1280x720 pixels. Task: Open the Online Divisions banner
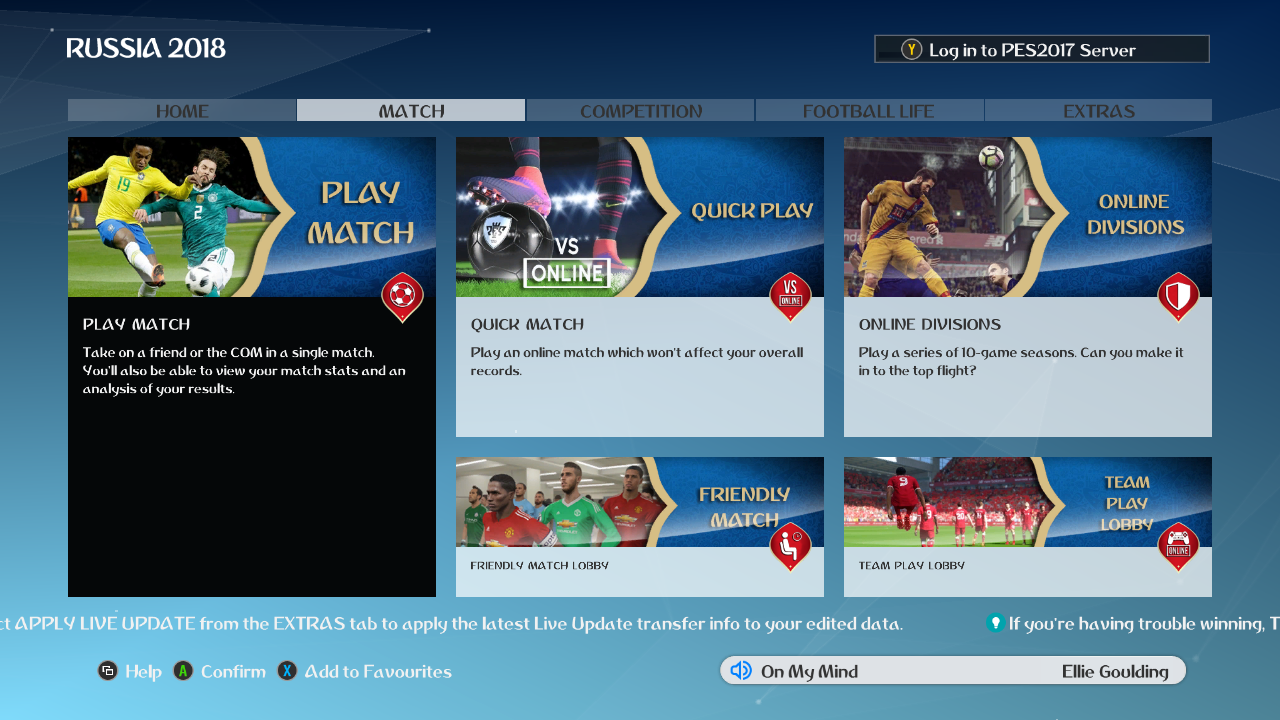tap(1028, 217)
